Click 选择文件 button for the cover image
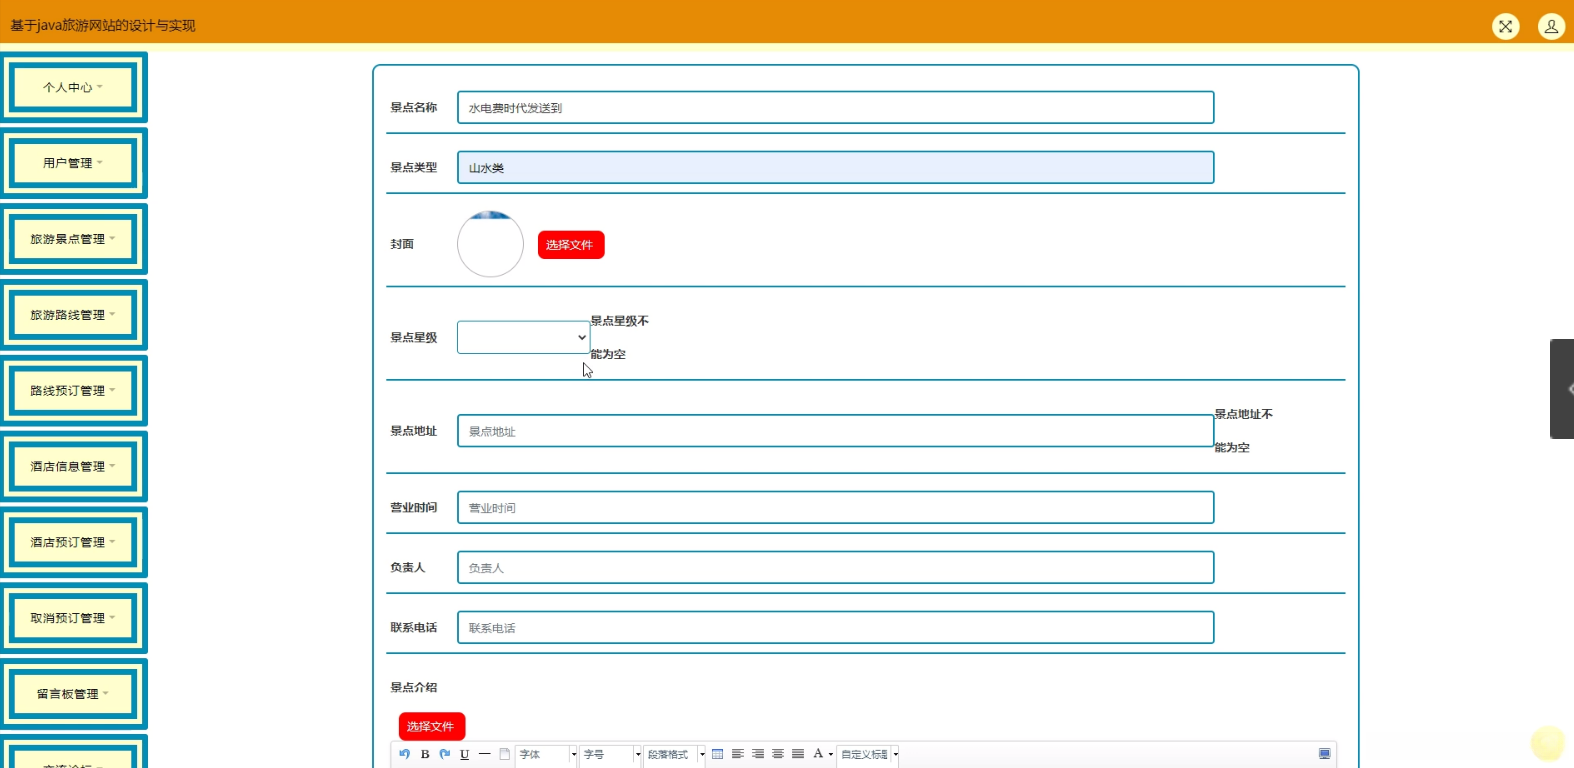 (571, 245)
